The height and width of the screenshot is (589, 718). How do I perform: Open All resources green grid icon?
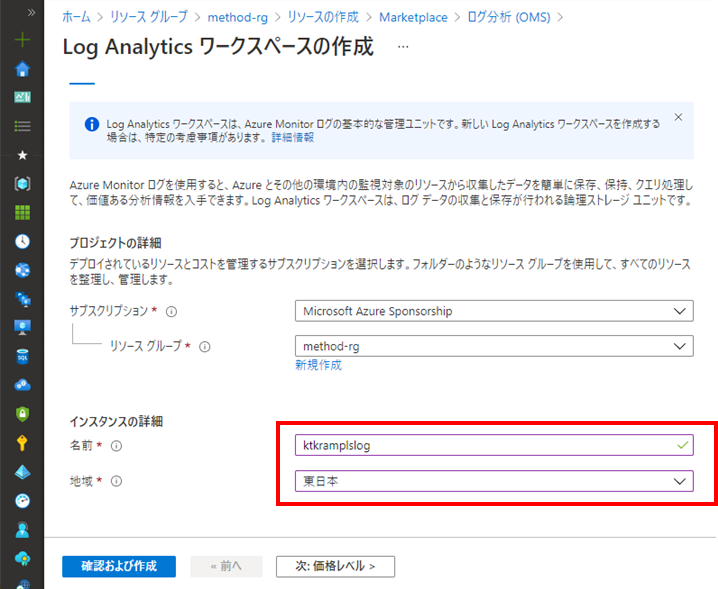tap(22, 213)
